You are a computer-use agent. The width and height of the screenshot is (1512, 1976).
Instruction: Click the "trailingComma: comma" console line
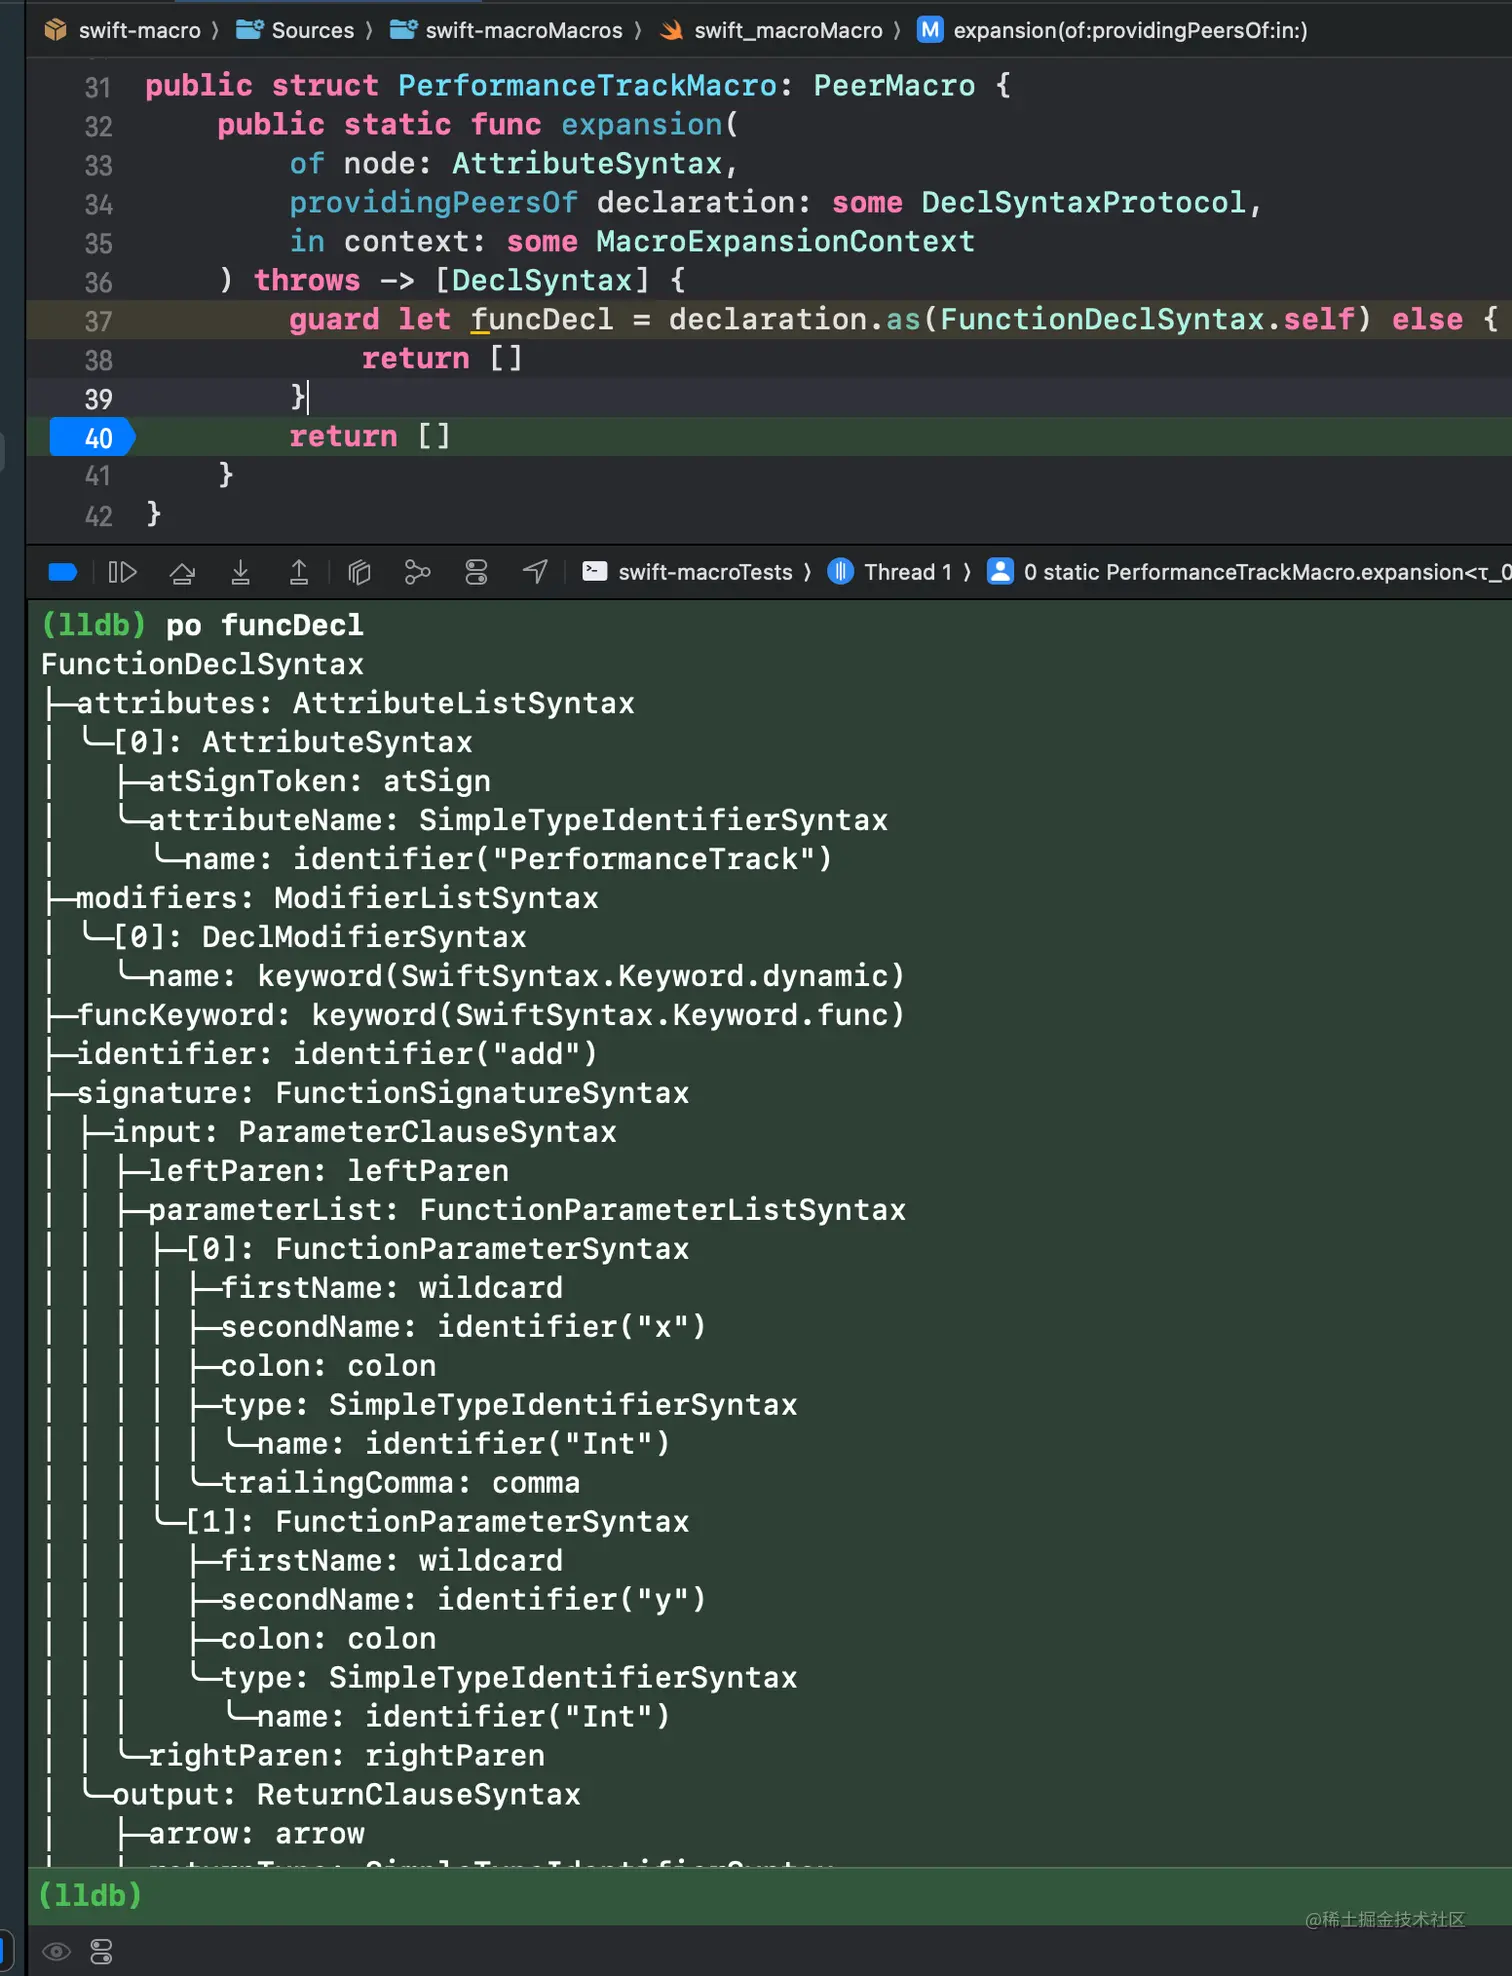coord(400,1484)
